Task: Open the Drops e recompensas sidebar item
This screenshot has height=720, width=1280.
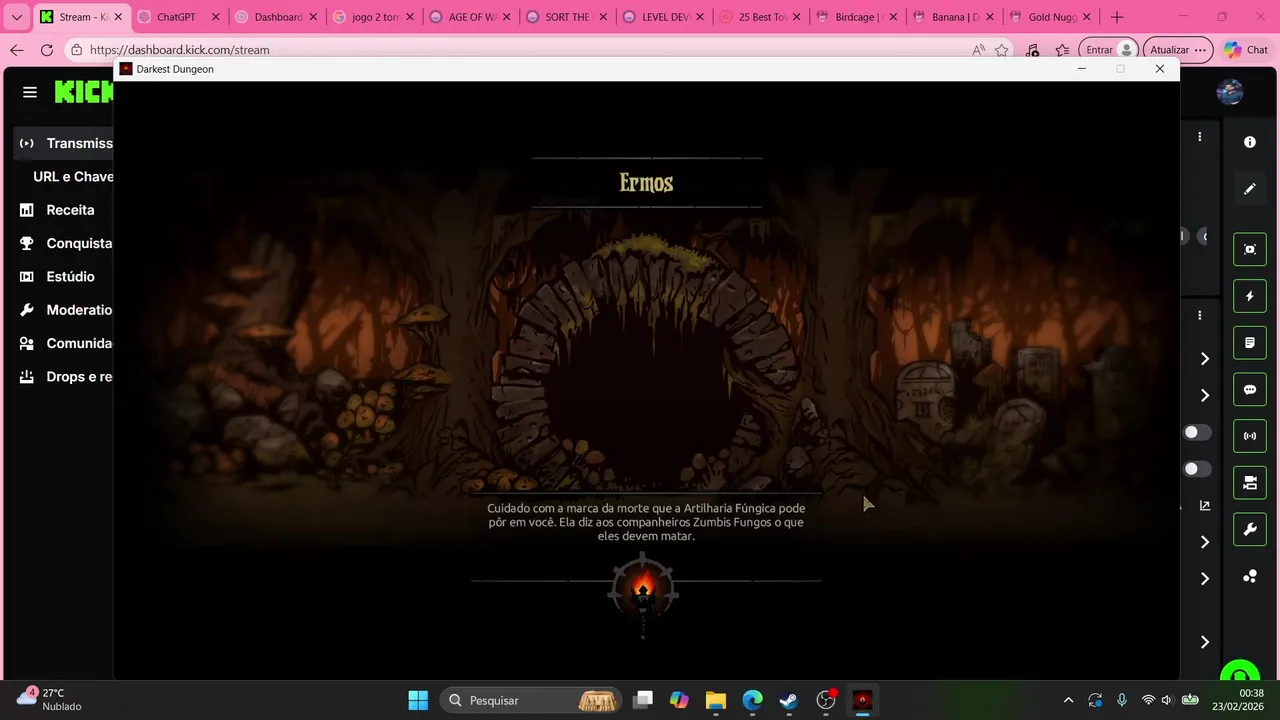Action: pos(64,377)
